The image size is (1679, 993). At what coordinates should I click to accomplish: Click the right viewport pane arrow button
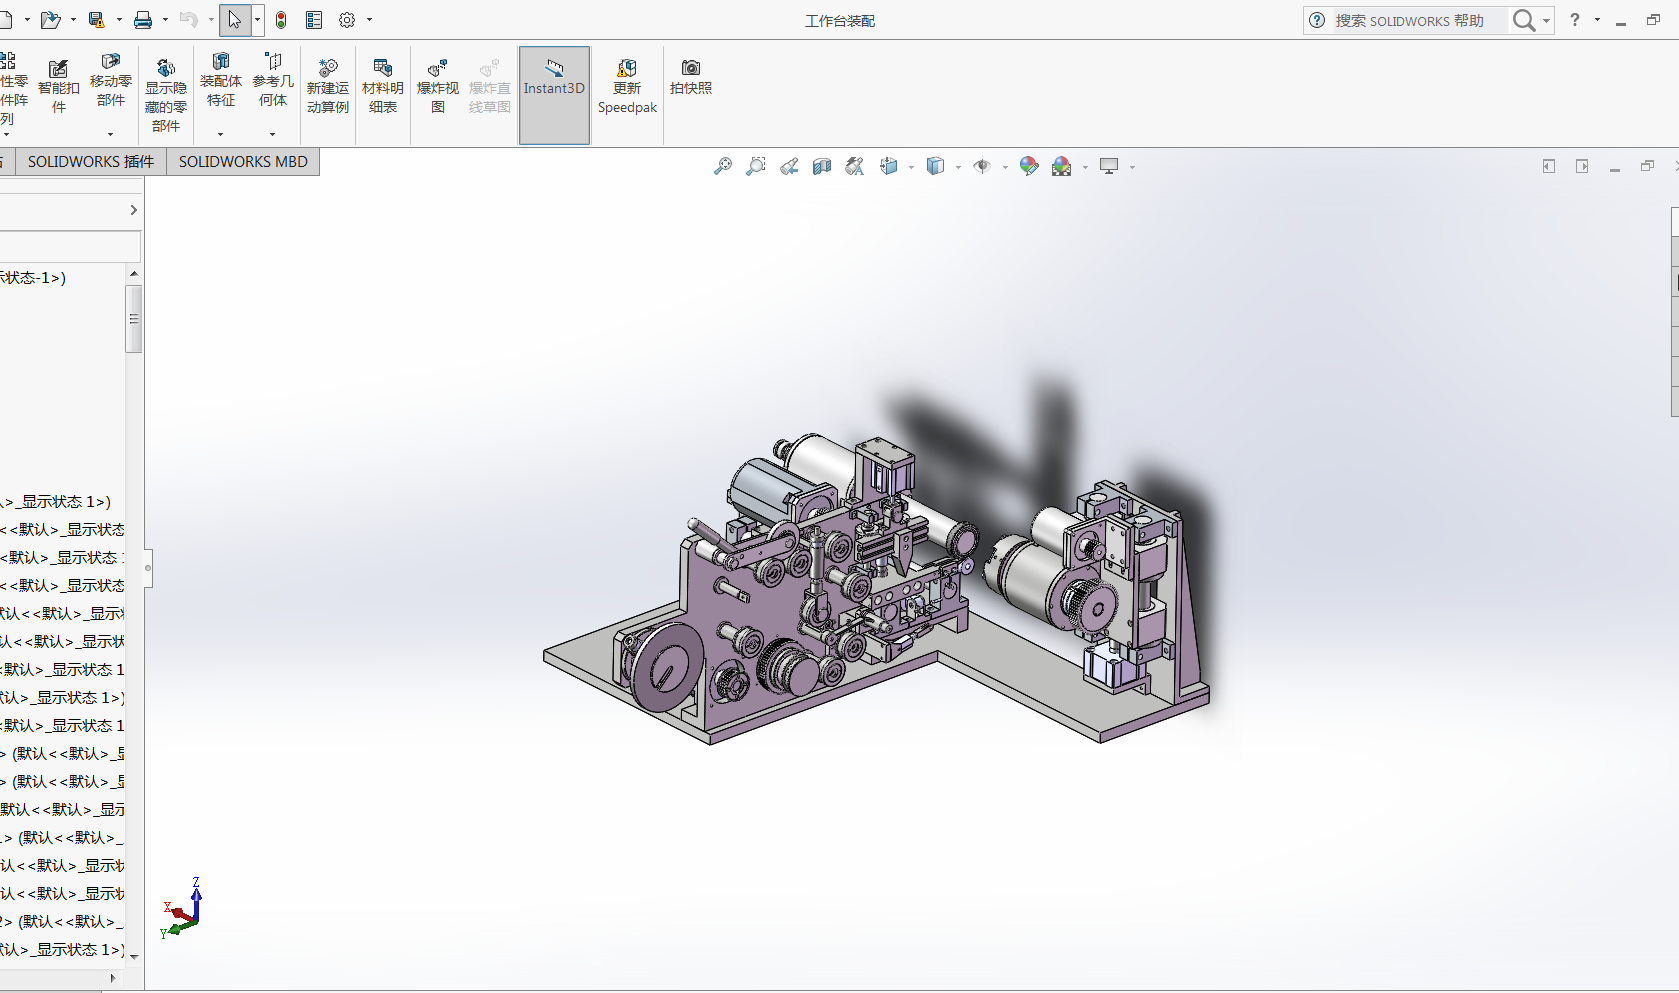1582,166
